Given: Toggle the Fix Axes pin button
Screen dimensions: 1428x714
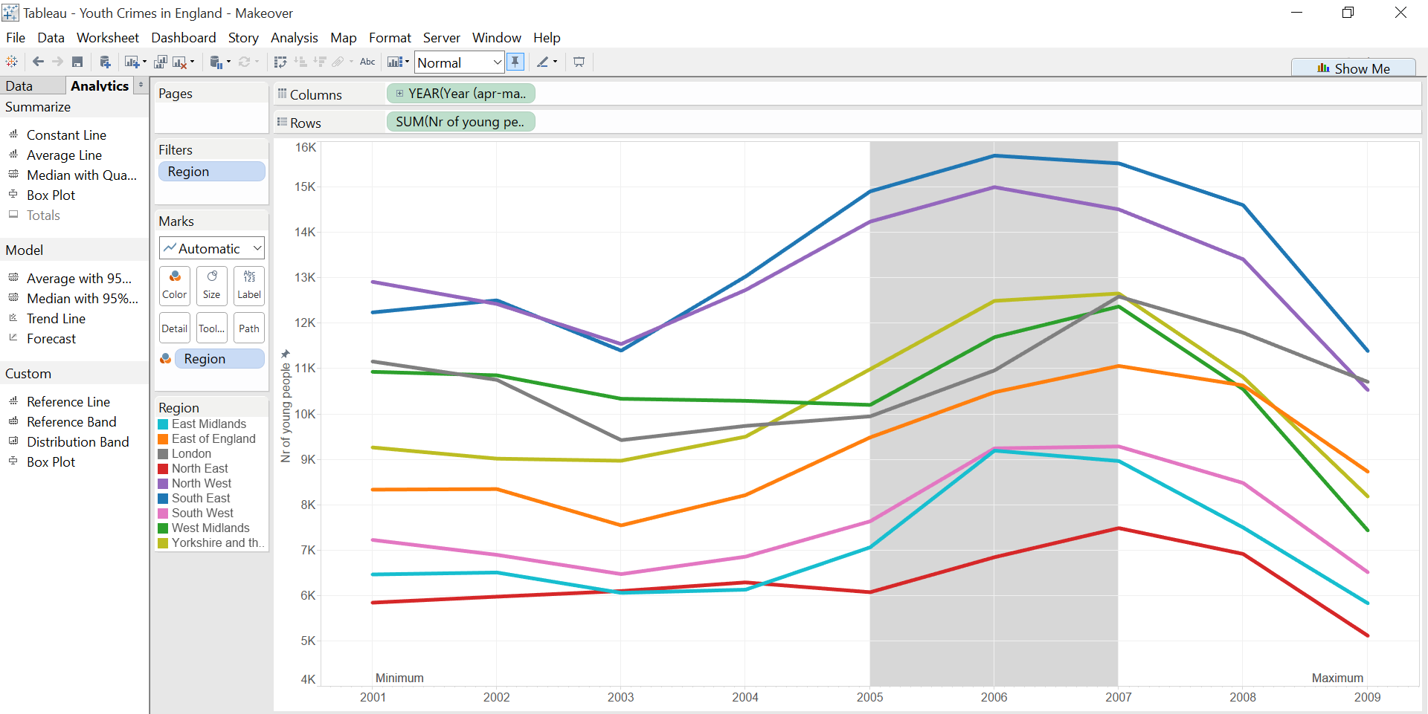Looking at the screenshot, I should click(515, 62).
